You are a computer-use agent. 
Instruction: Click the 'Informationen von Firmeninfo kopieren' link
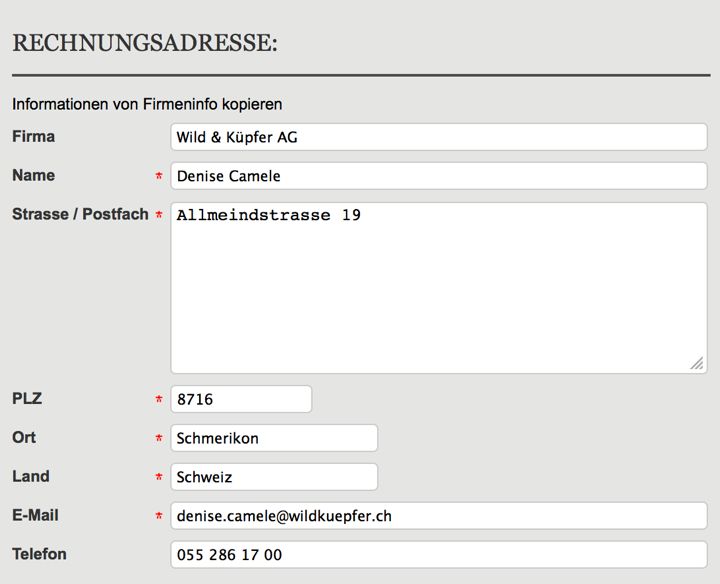click(x=147, y=103)
